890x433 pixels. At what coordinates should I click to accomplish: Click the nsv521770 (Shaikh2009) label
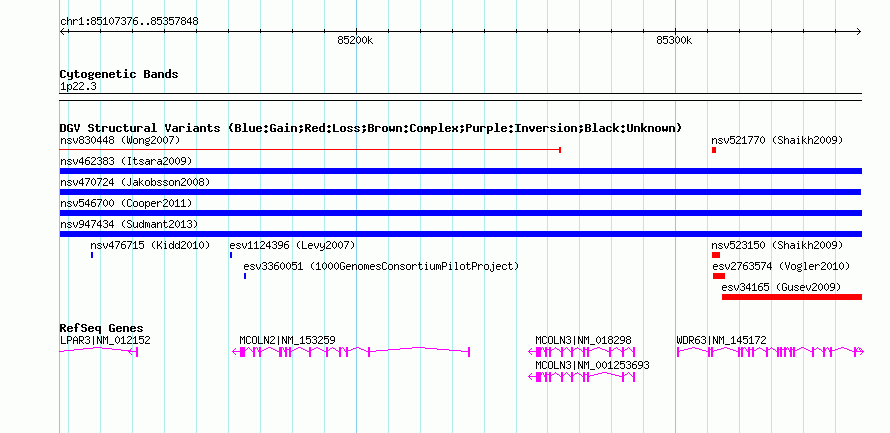coord(777,140)
